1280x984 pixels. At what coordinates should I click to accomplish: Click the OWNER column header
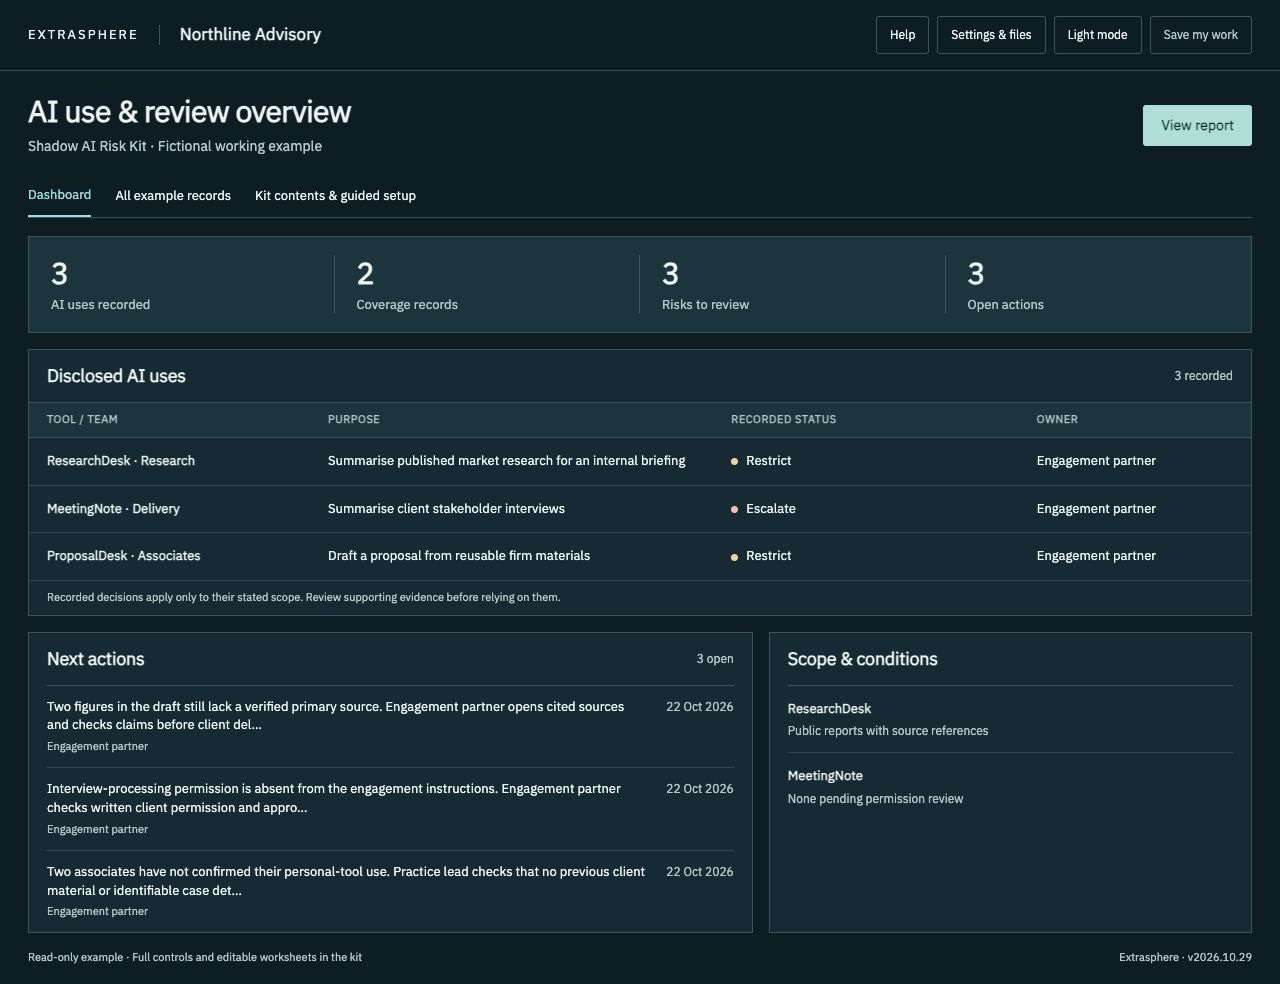(x=1057, y=420)
